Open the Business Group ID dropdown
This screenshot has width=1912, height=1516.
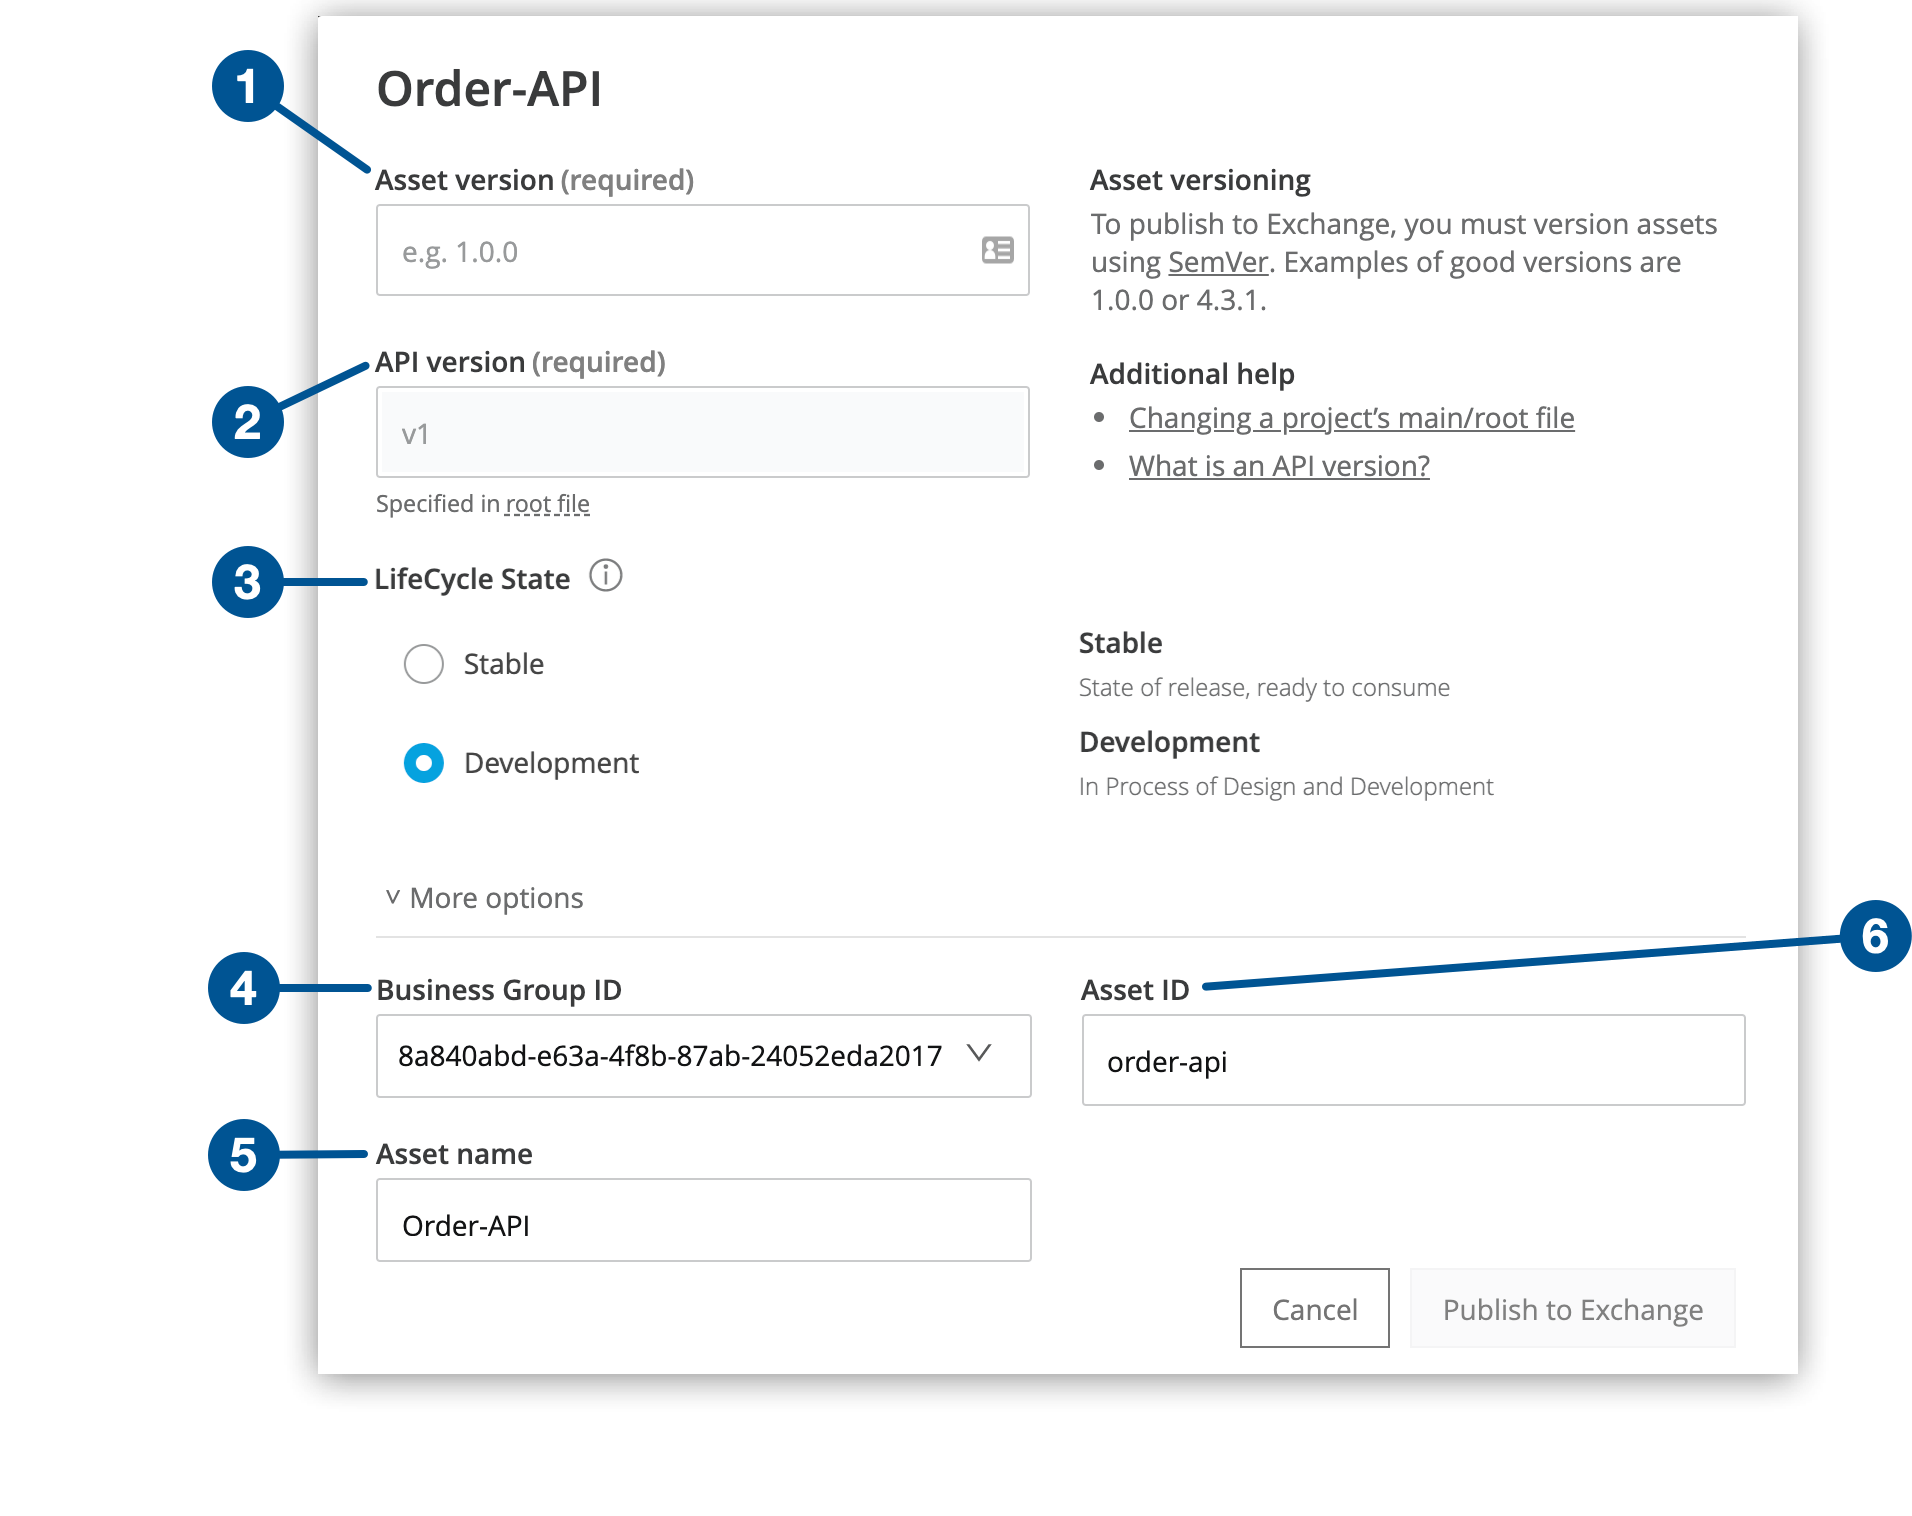point(703,1056)
